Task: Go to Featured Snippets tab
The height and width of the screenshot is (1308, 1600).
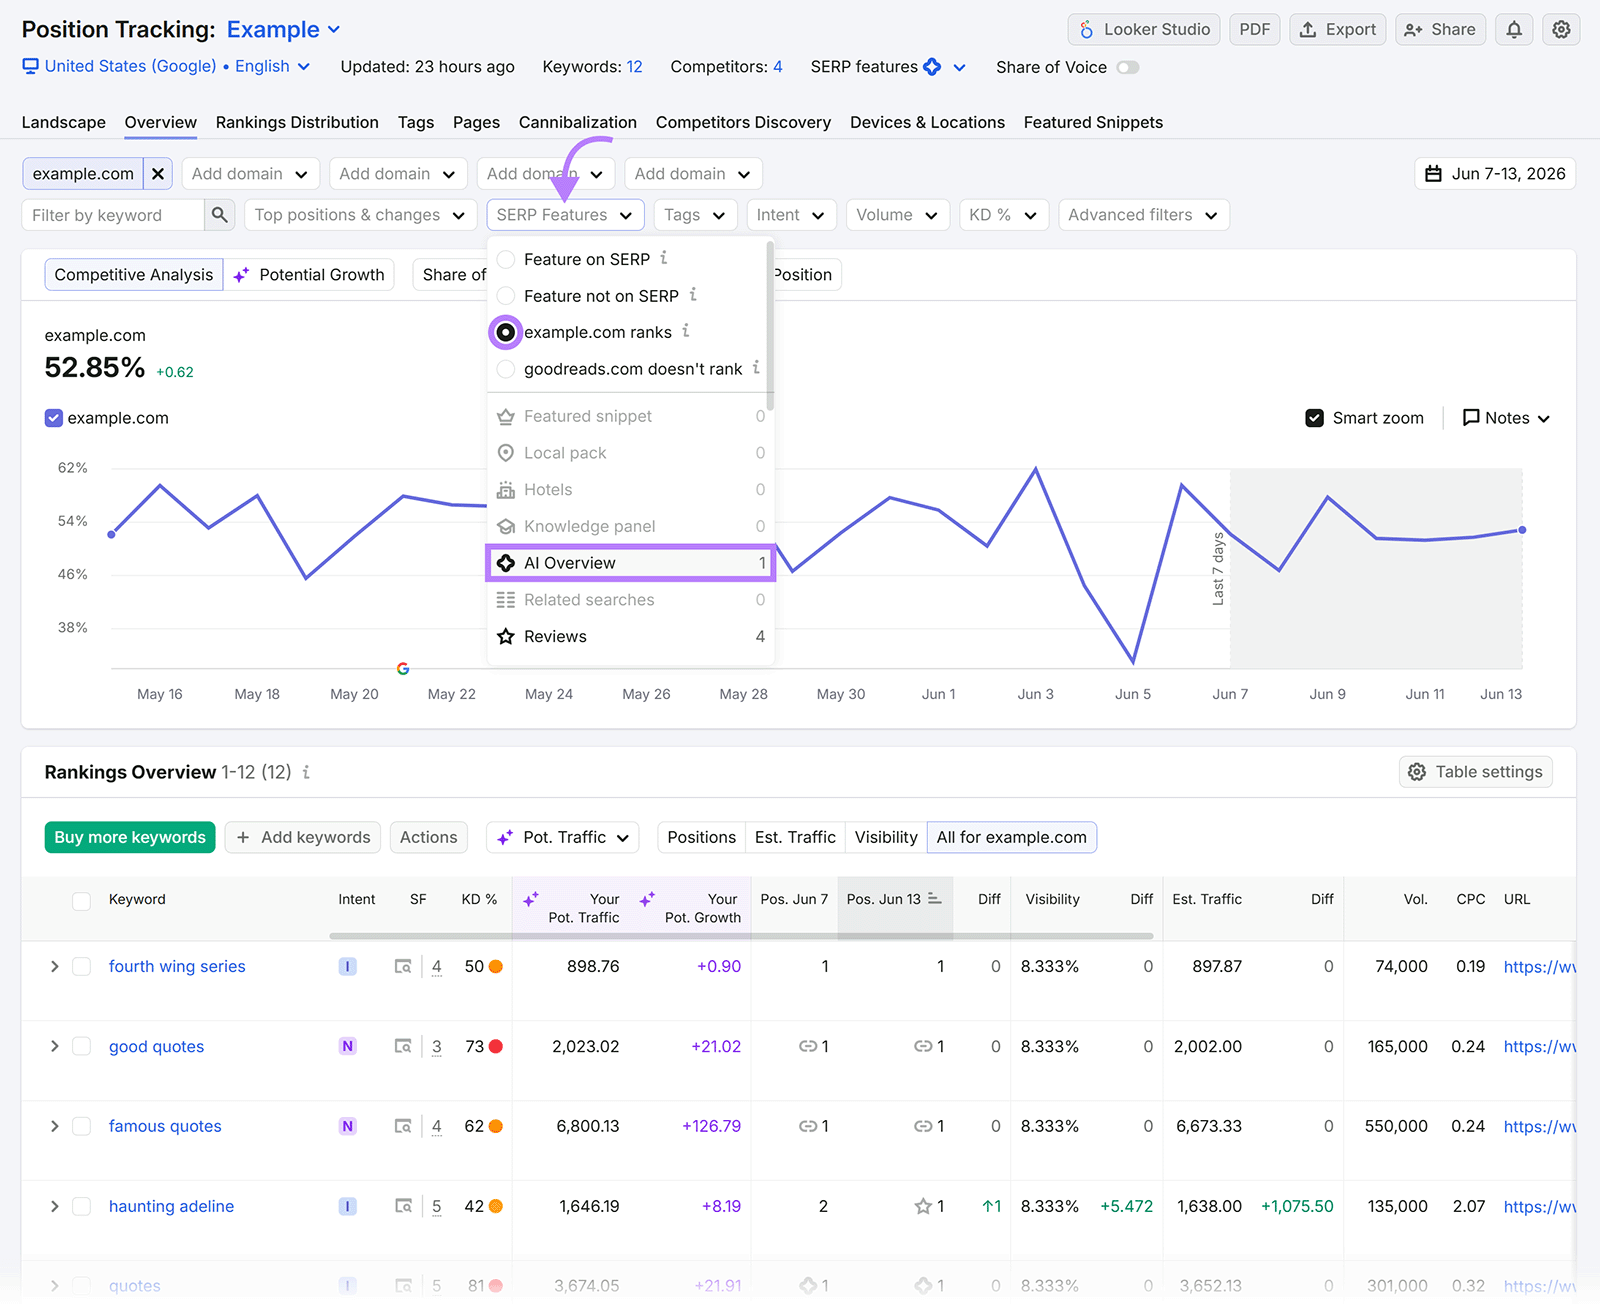Action: pyautogui.click(x=1093, y=122)
